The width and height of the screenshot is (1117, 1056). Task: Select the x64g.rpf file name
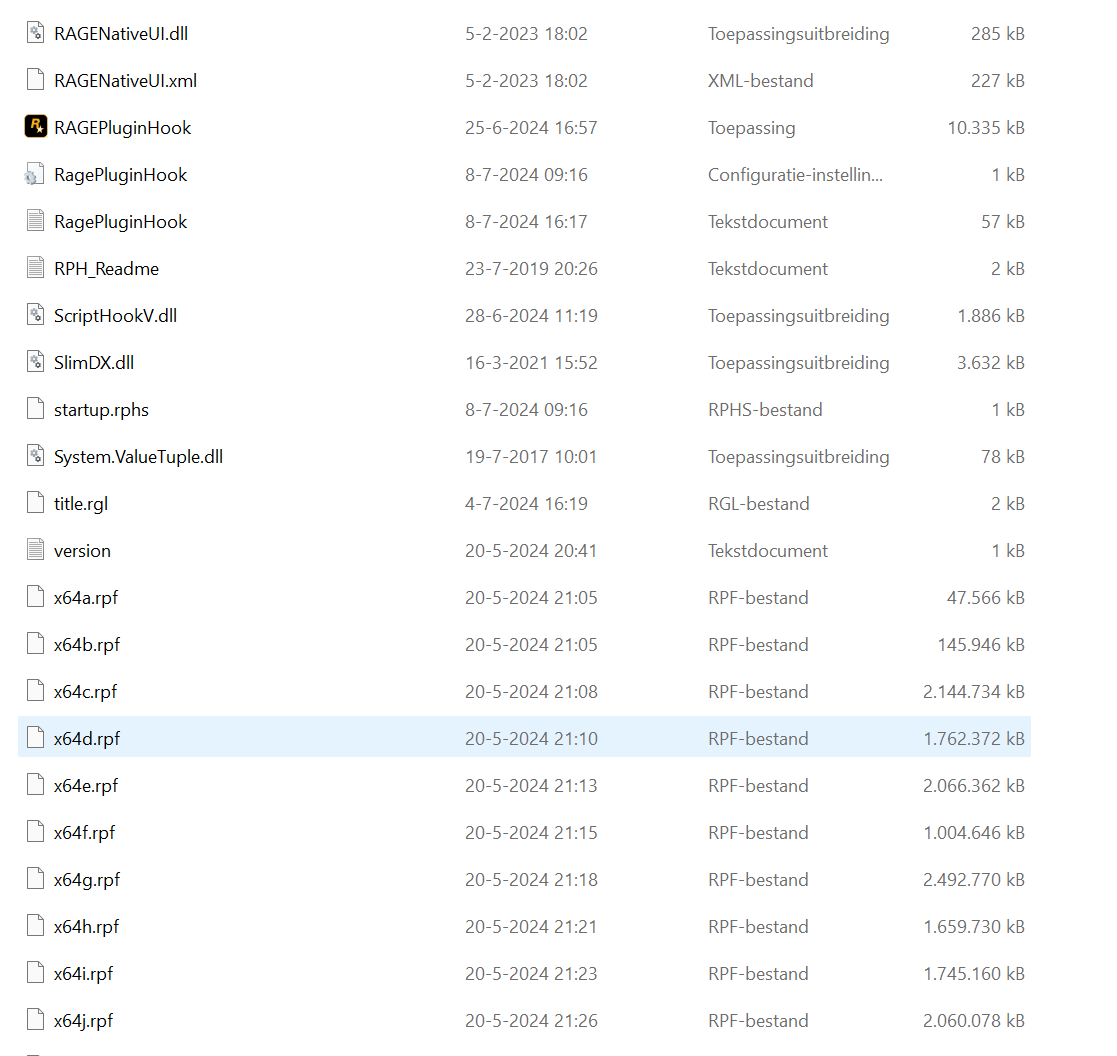[x=87, y=881]
